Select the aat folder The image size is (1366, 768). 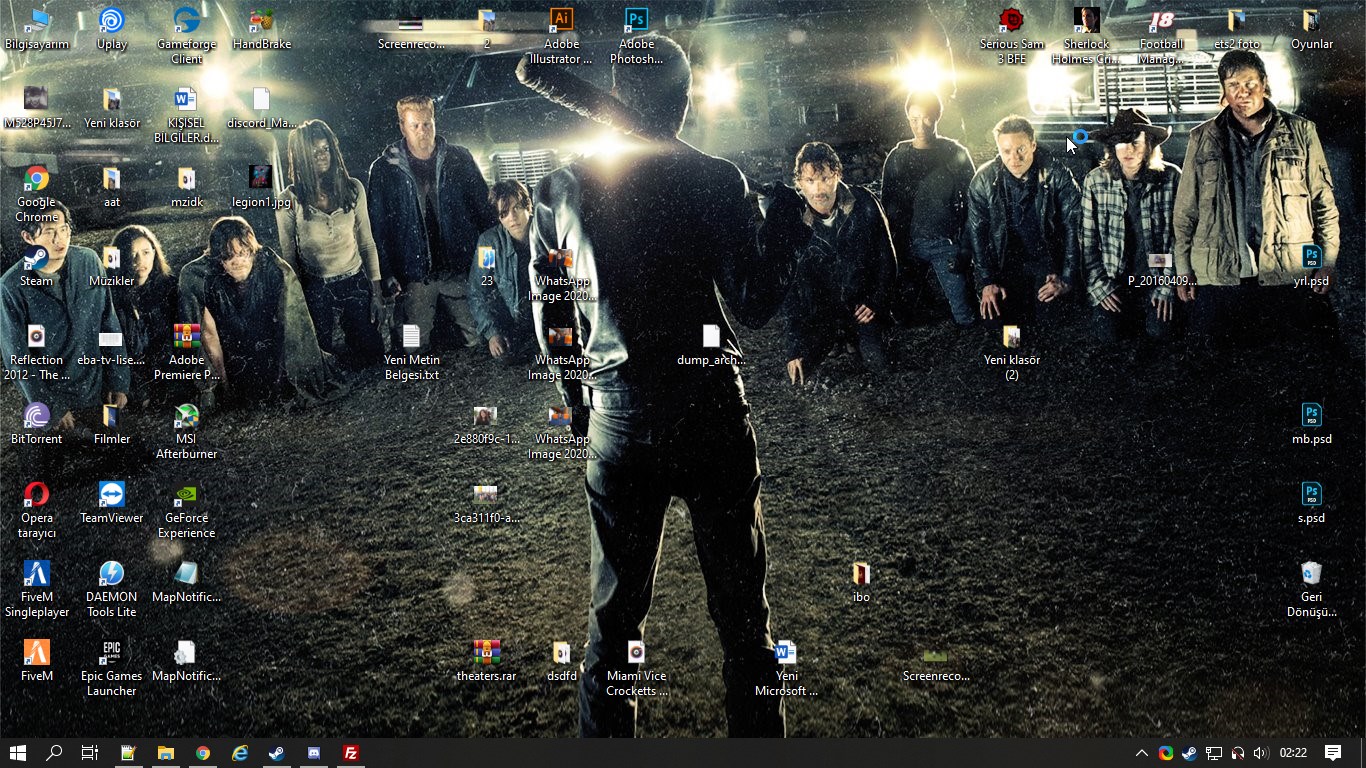pos(112,187)
